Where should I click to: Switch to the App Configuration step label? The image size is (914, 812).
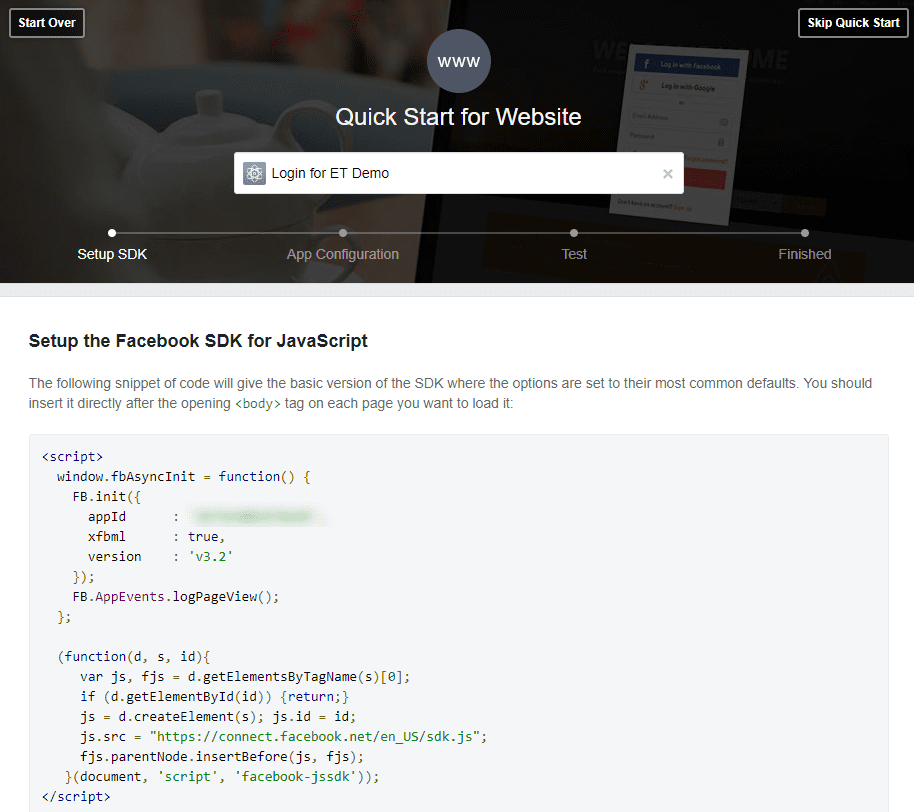pos(343,254)
